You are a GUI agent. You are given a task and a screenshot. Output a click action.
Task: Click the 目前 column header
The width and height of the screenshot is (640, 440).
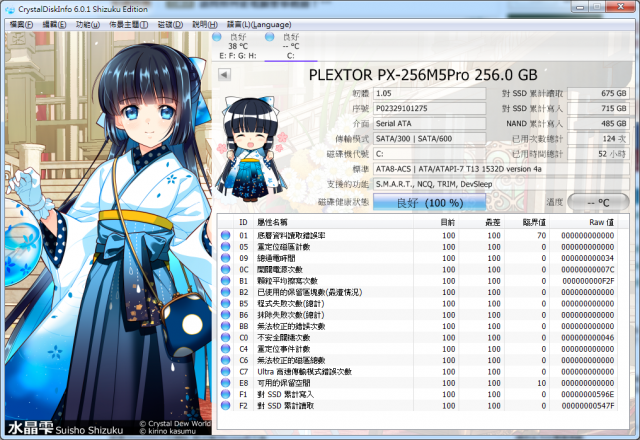coord(436,222)
